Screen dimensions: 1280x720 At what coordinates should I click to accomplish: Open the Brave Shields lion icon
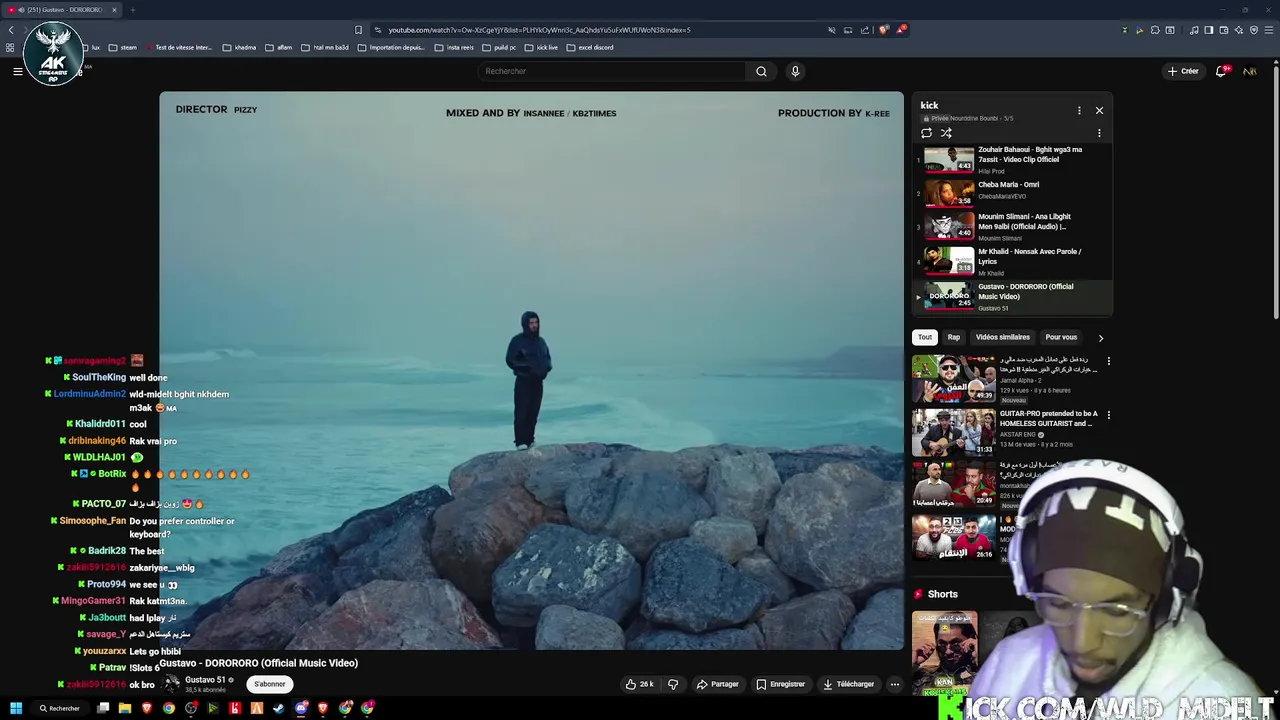(x=883, y=30)
